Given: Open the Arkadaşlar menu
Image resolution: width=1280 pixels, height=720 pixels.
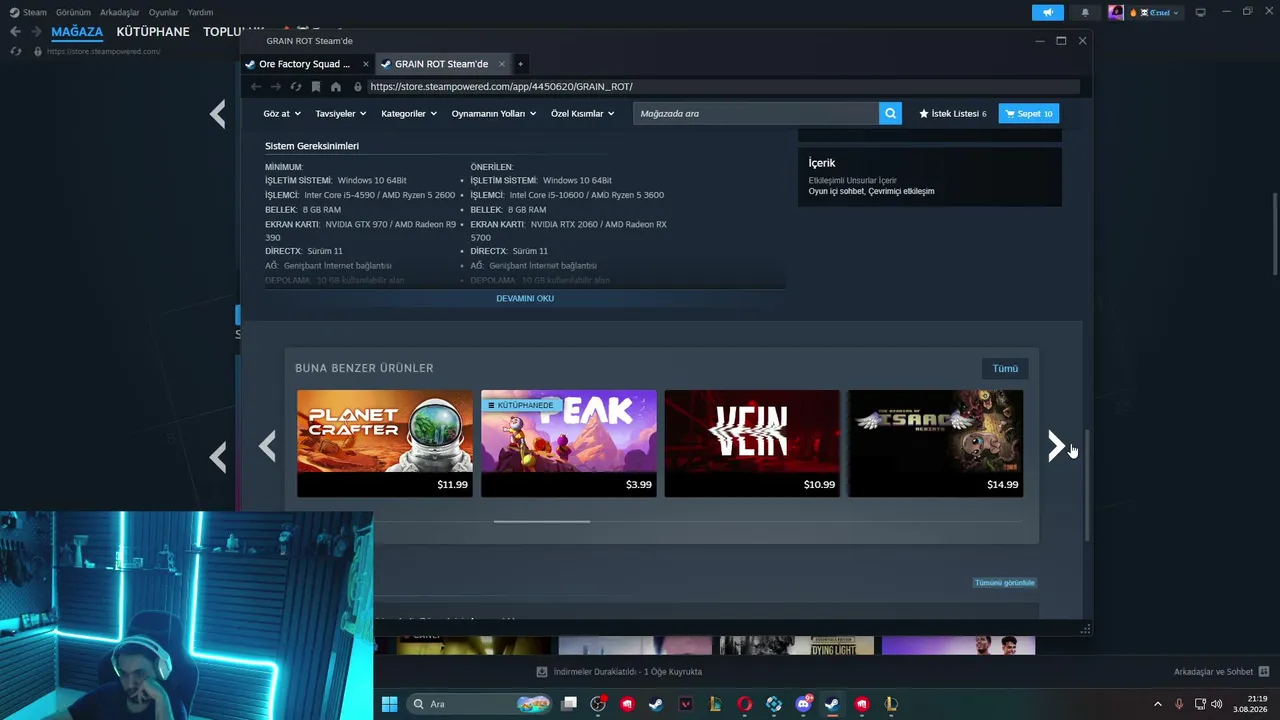Looking at the screenshot, I should [x=120, y=12].
